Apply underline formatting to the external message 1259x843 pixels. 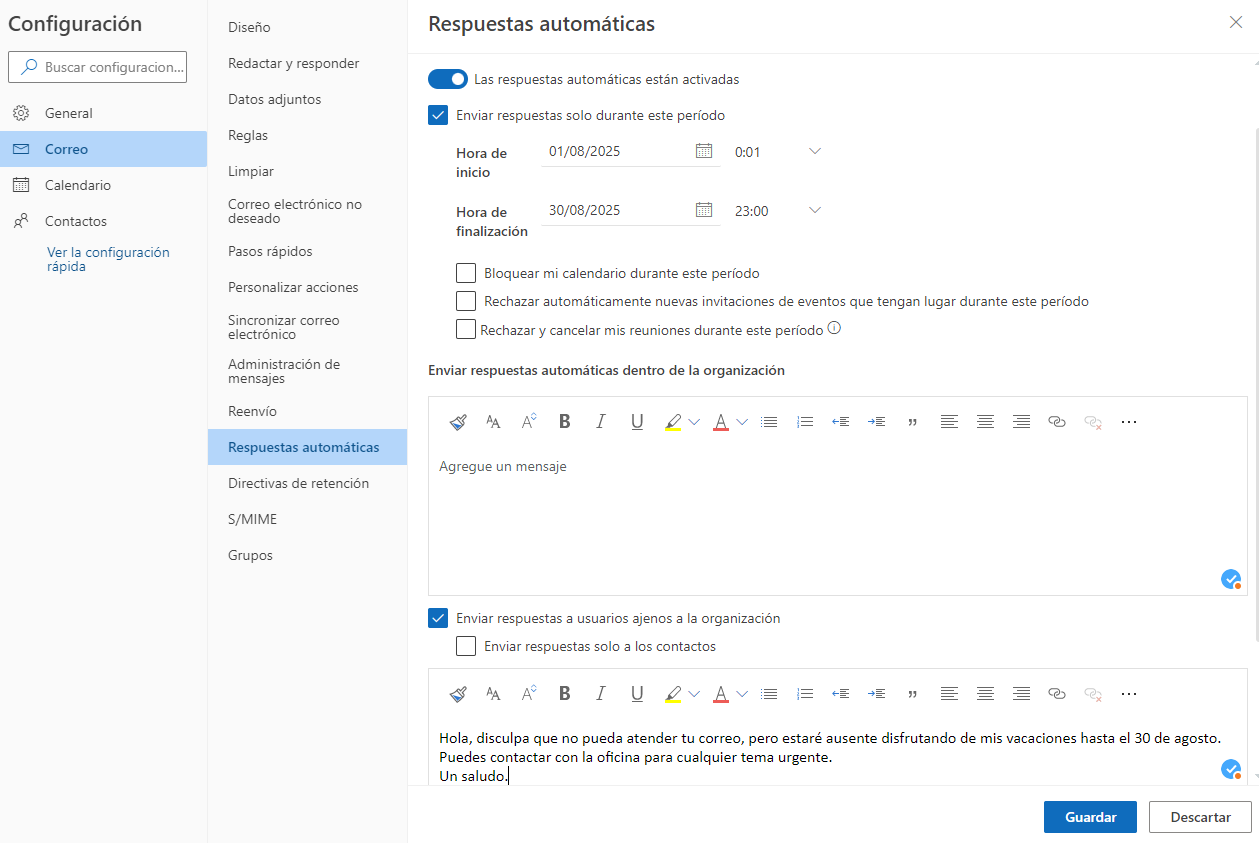[637, 693]
